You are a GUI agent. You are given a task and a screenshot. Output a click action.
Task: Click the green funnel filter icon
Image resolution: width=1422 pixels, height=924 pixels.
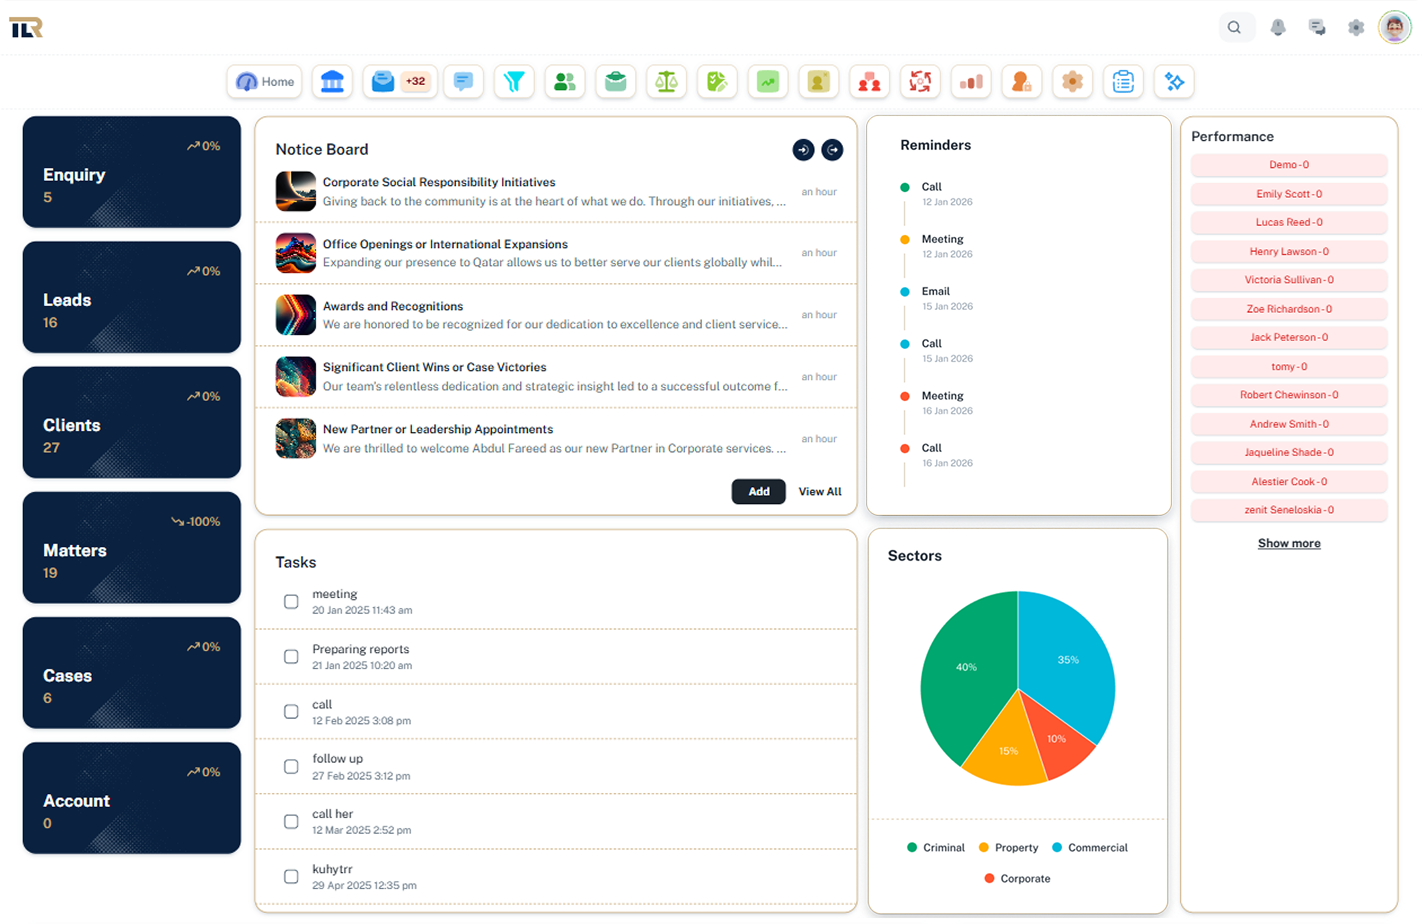[514, 82]
